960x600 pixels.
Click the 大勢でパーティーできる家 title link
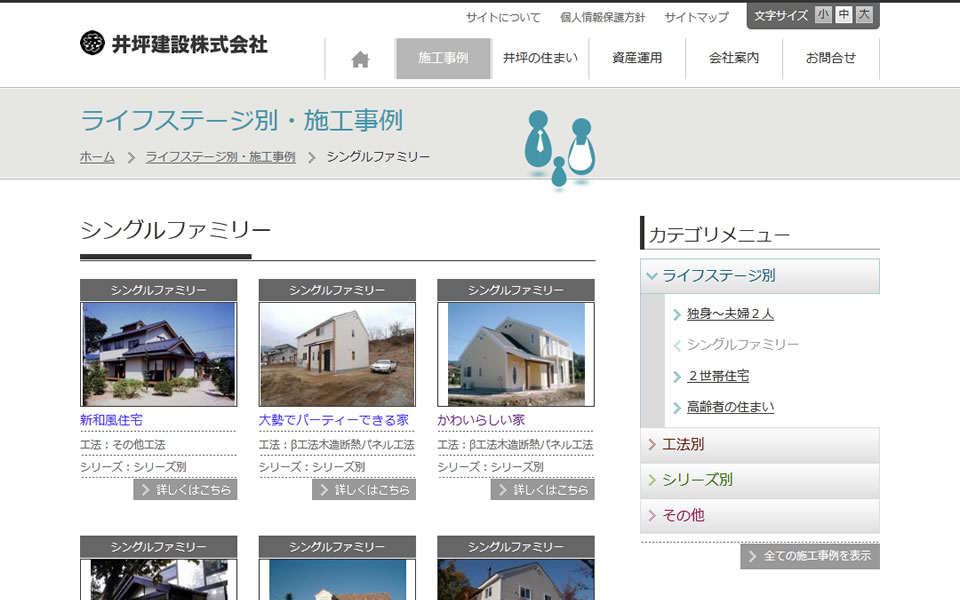pyautogui.click(x=334, y=420)
